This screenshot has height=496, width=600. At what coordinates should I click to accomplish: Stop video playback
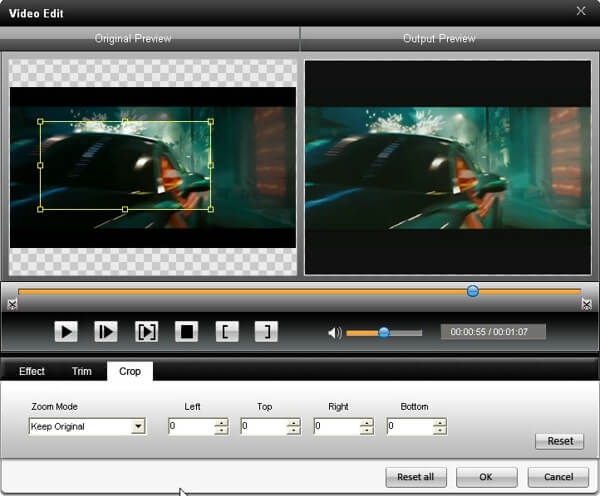tap(187, 331)
